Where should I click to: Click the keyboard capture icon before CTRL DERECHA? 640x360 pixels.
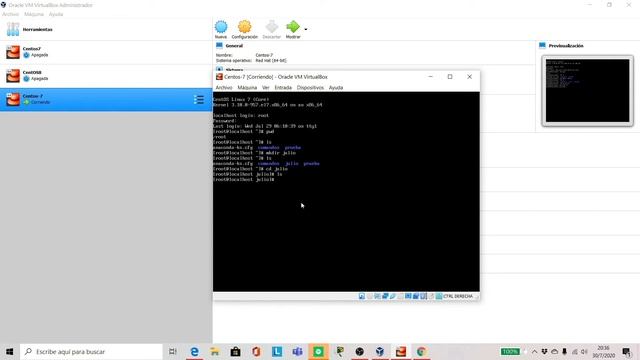pos(439,296)
